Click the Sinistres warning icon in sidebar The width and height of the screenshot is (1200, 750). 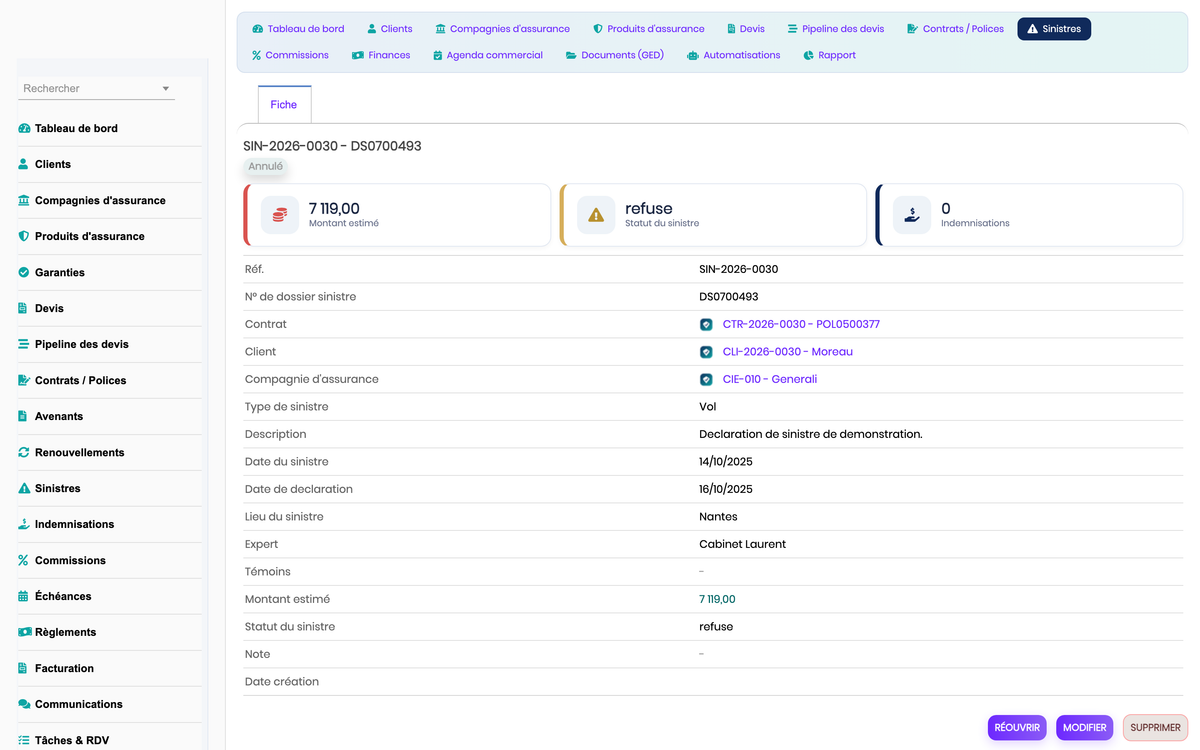[x=24, y=488]
